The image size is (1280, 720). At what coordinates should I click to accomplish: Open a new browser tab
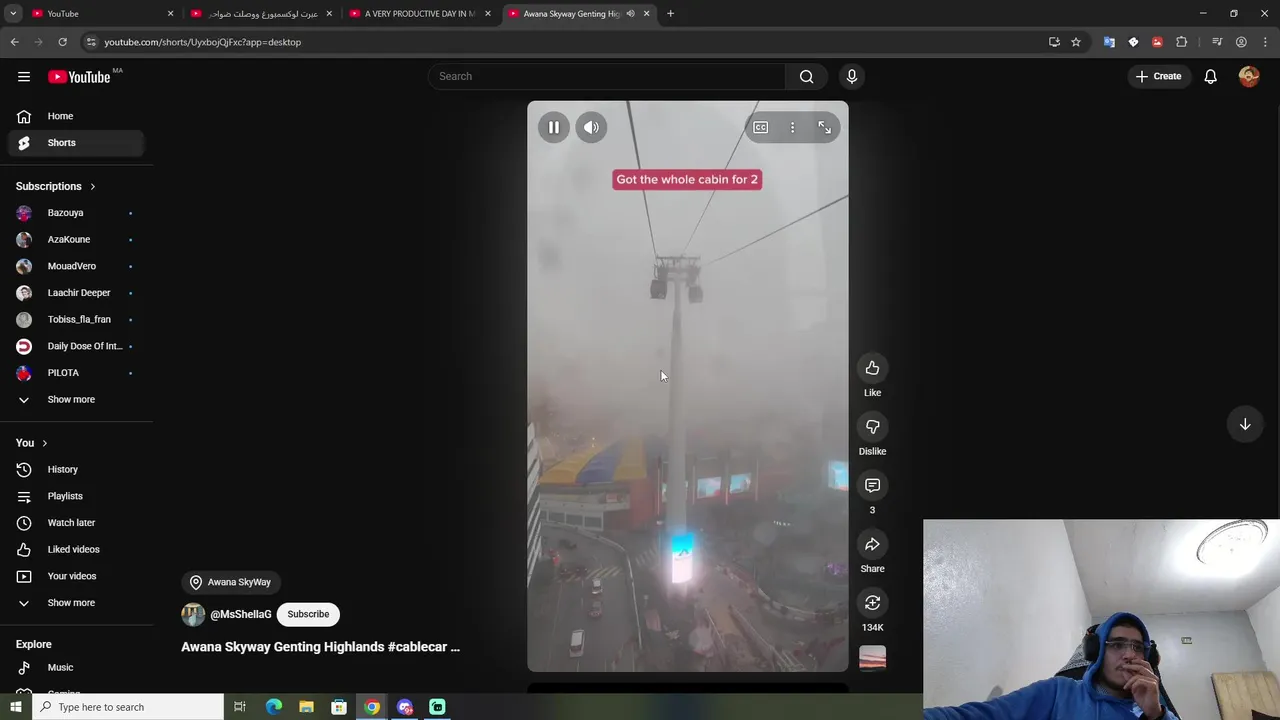click(670, 14)
